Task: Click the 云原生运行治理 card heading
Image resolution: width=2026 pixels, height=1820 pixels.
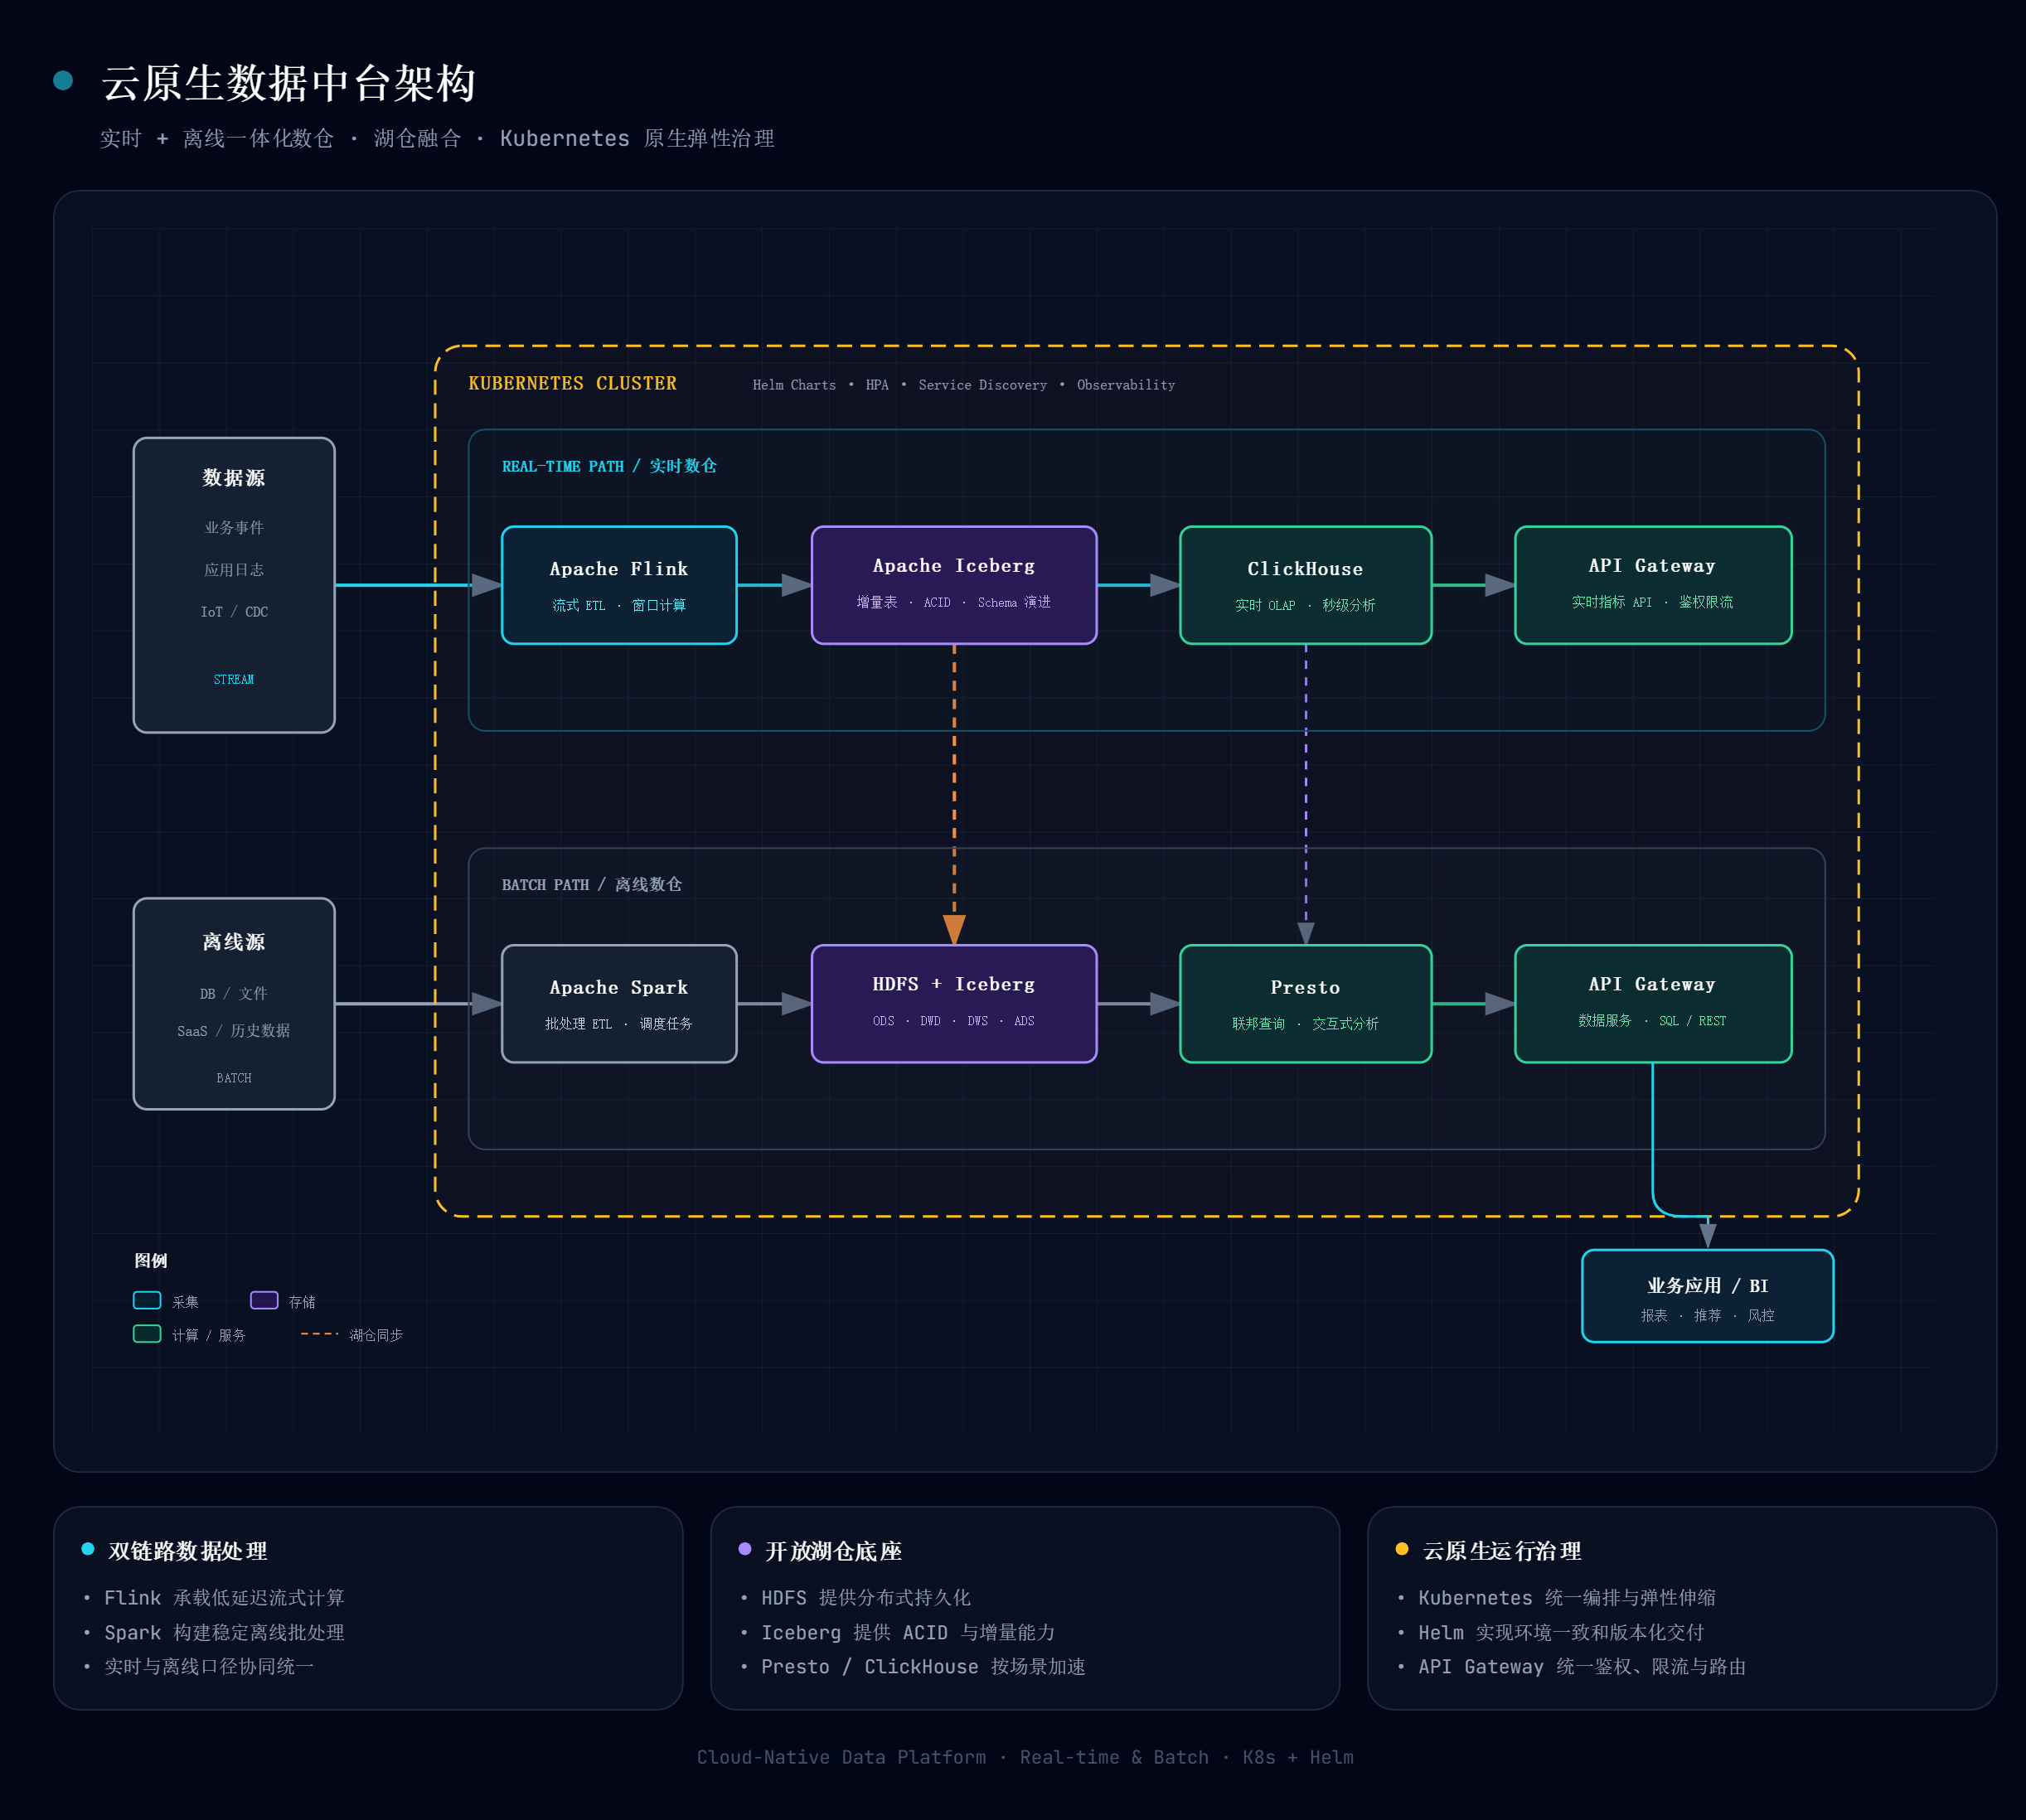Action: [1502, 1551]
